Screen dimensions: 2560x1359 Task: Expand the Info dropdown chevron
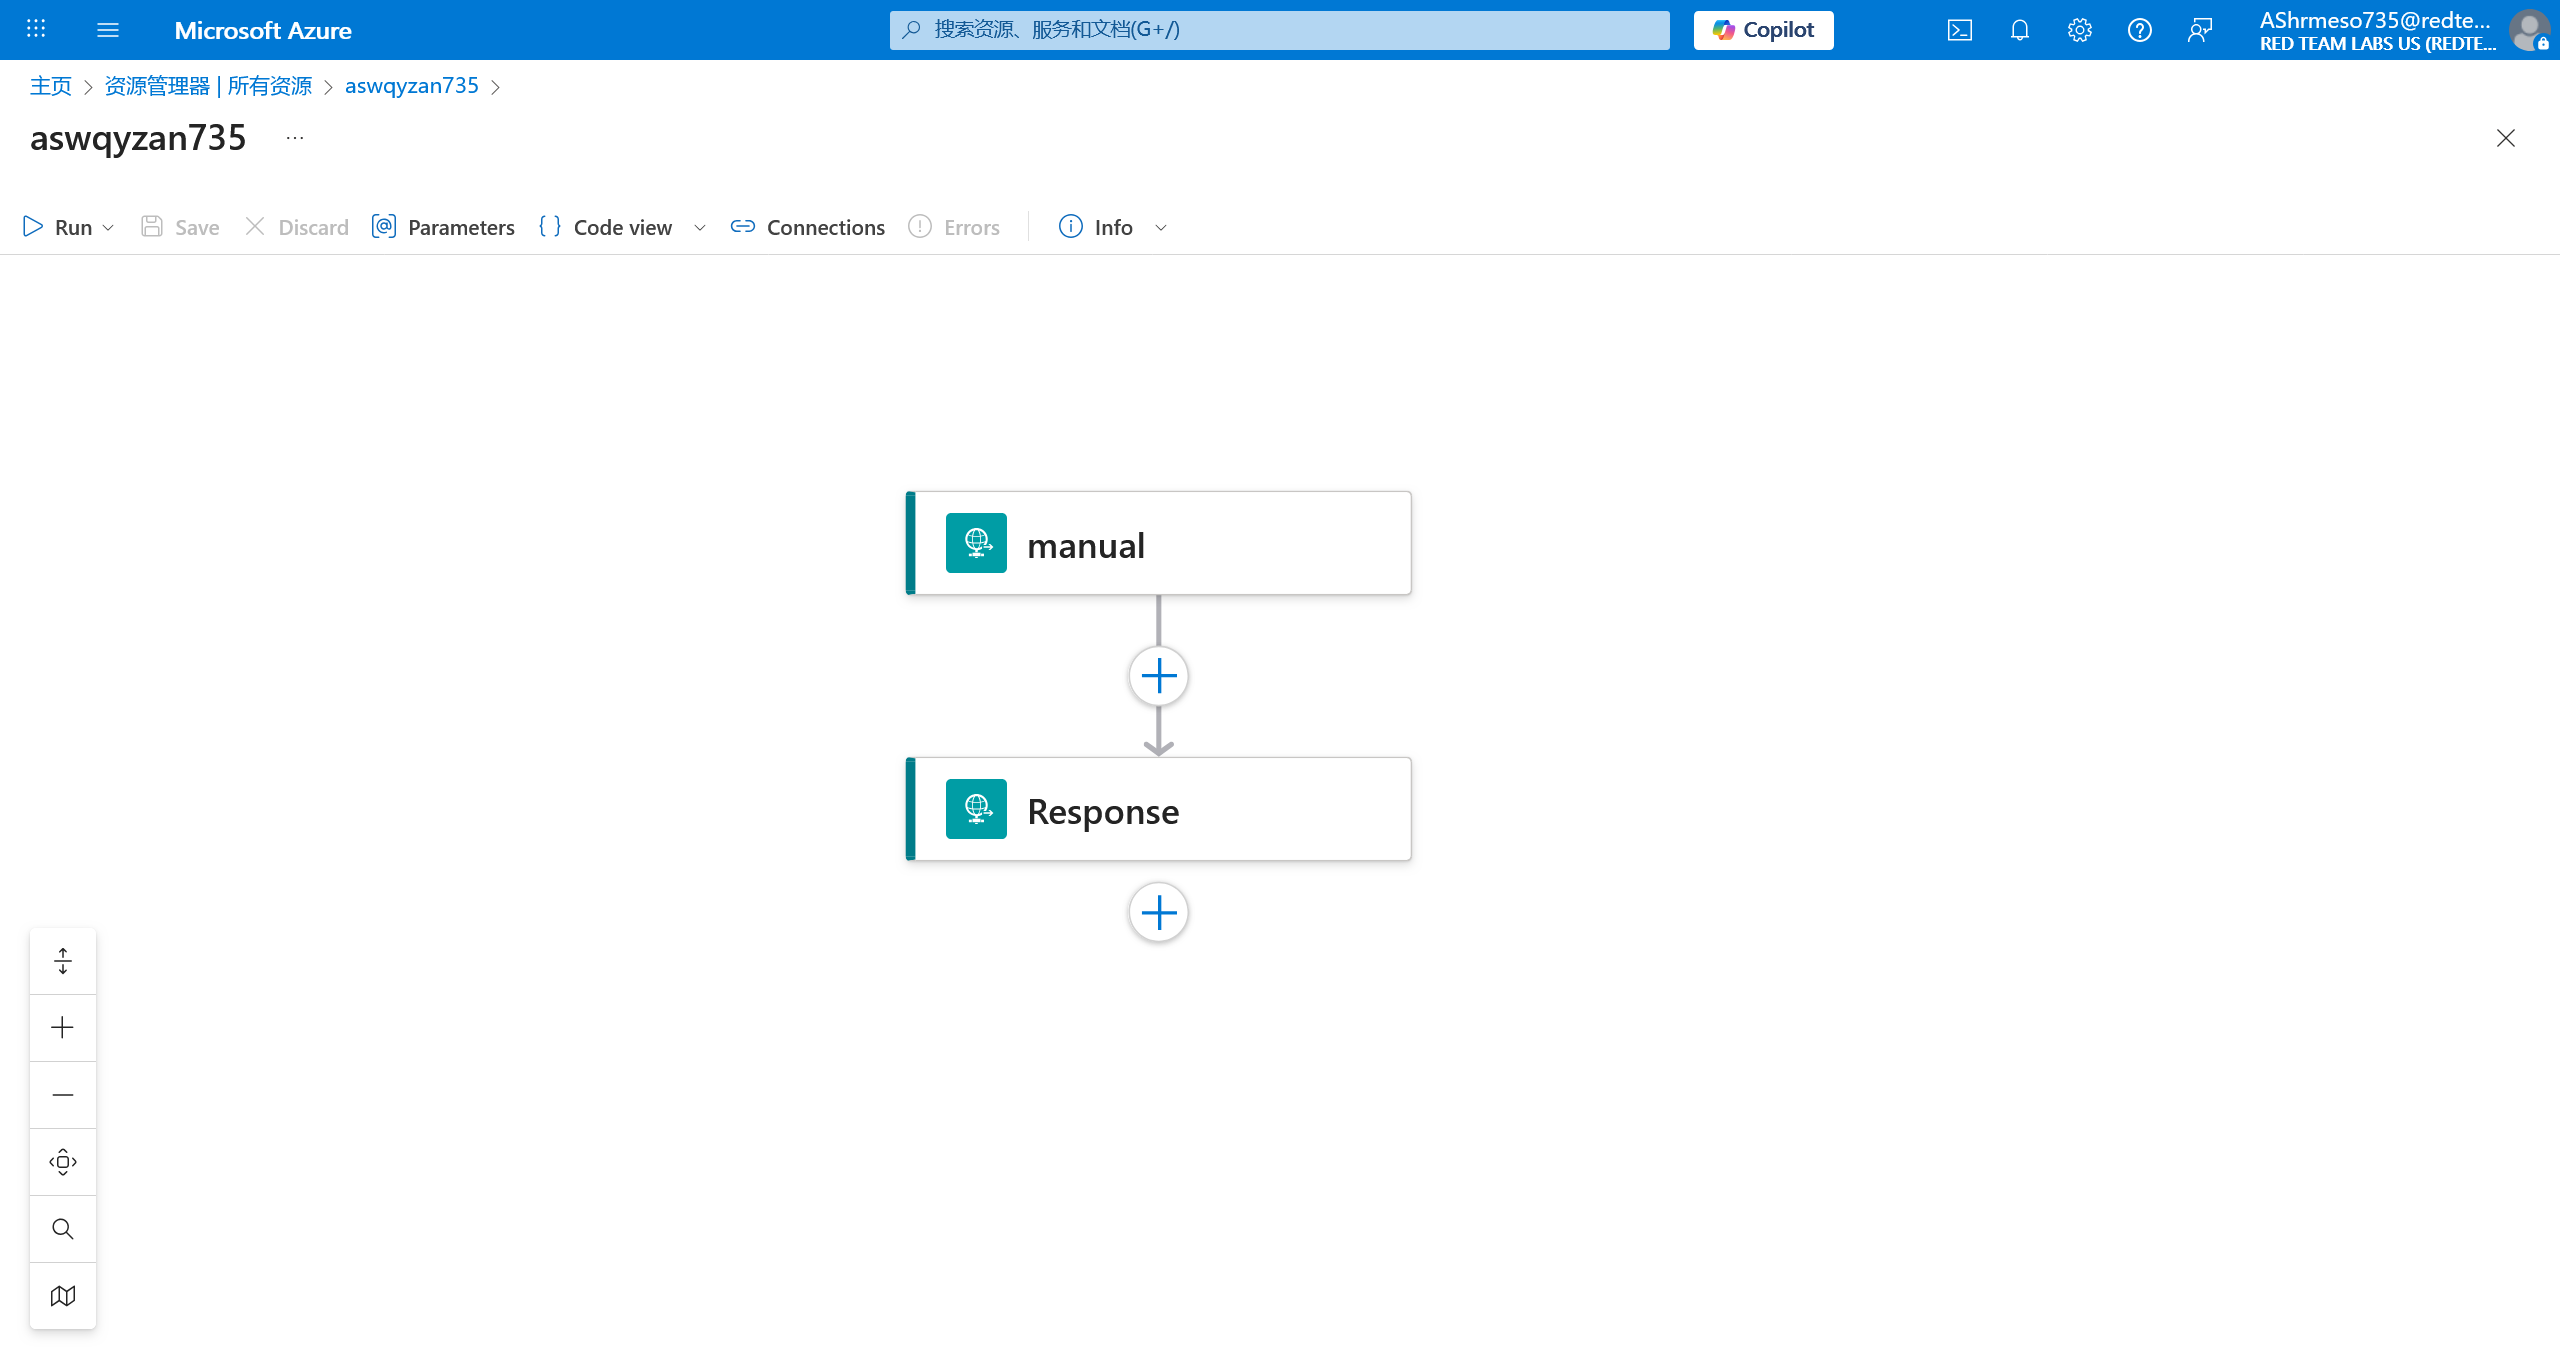pyautogui.click(x=1161, y=228)
